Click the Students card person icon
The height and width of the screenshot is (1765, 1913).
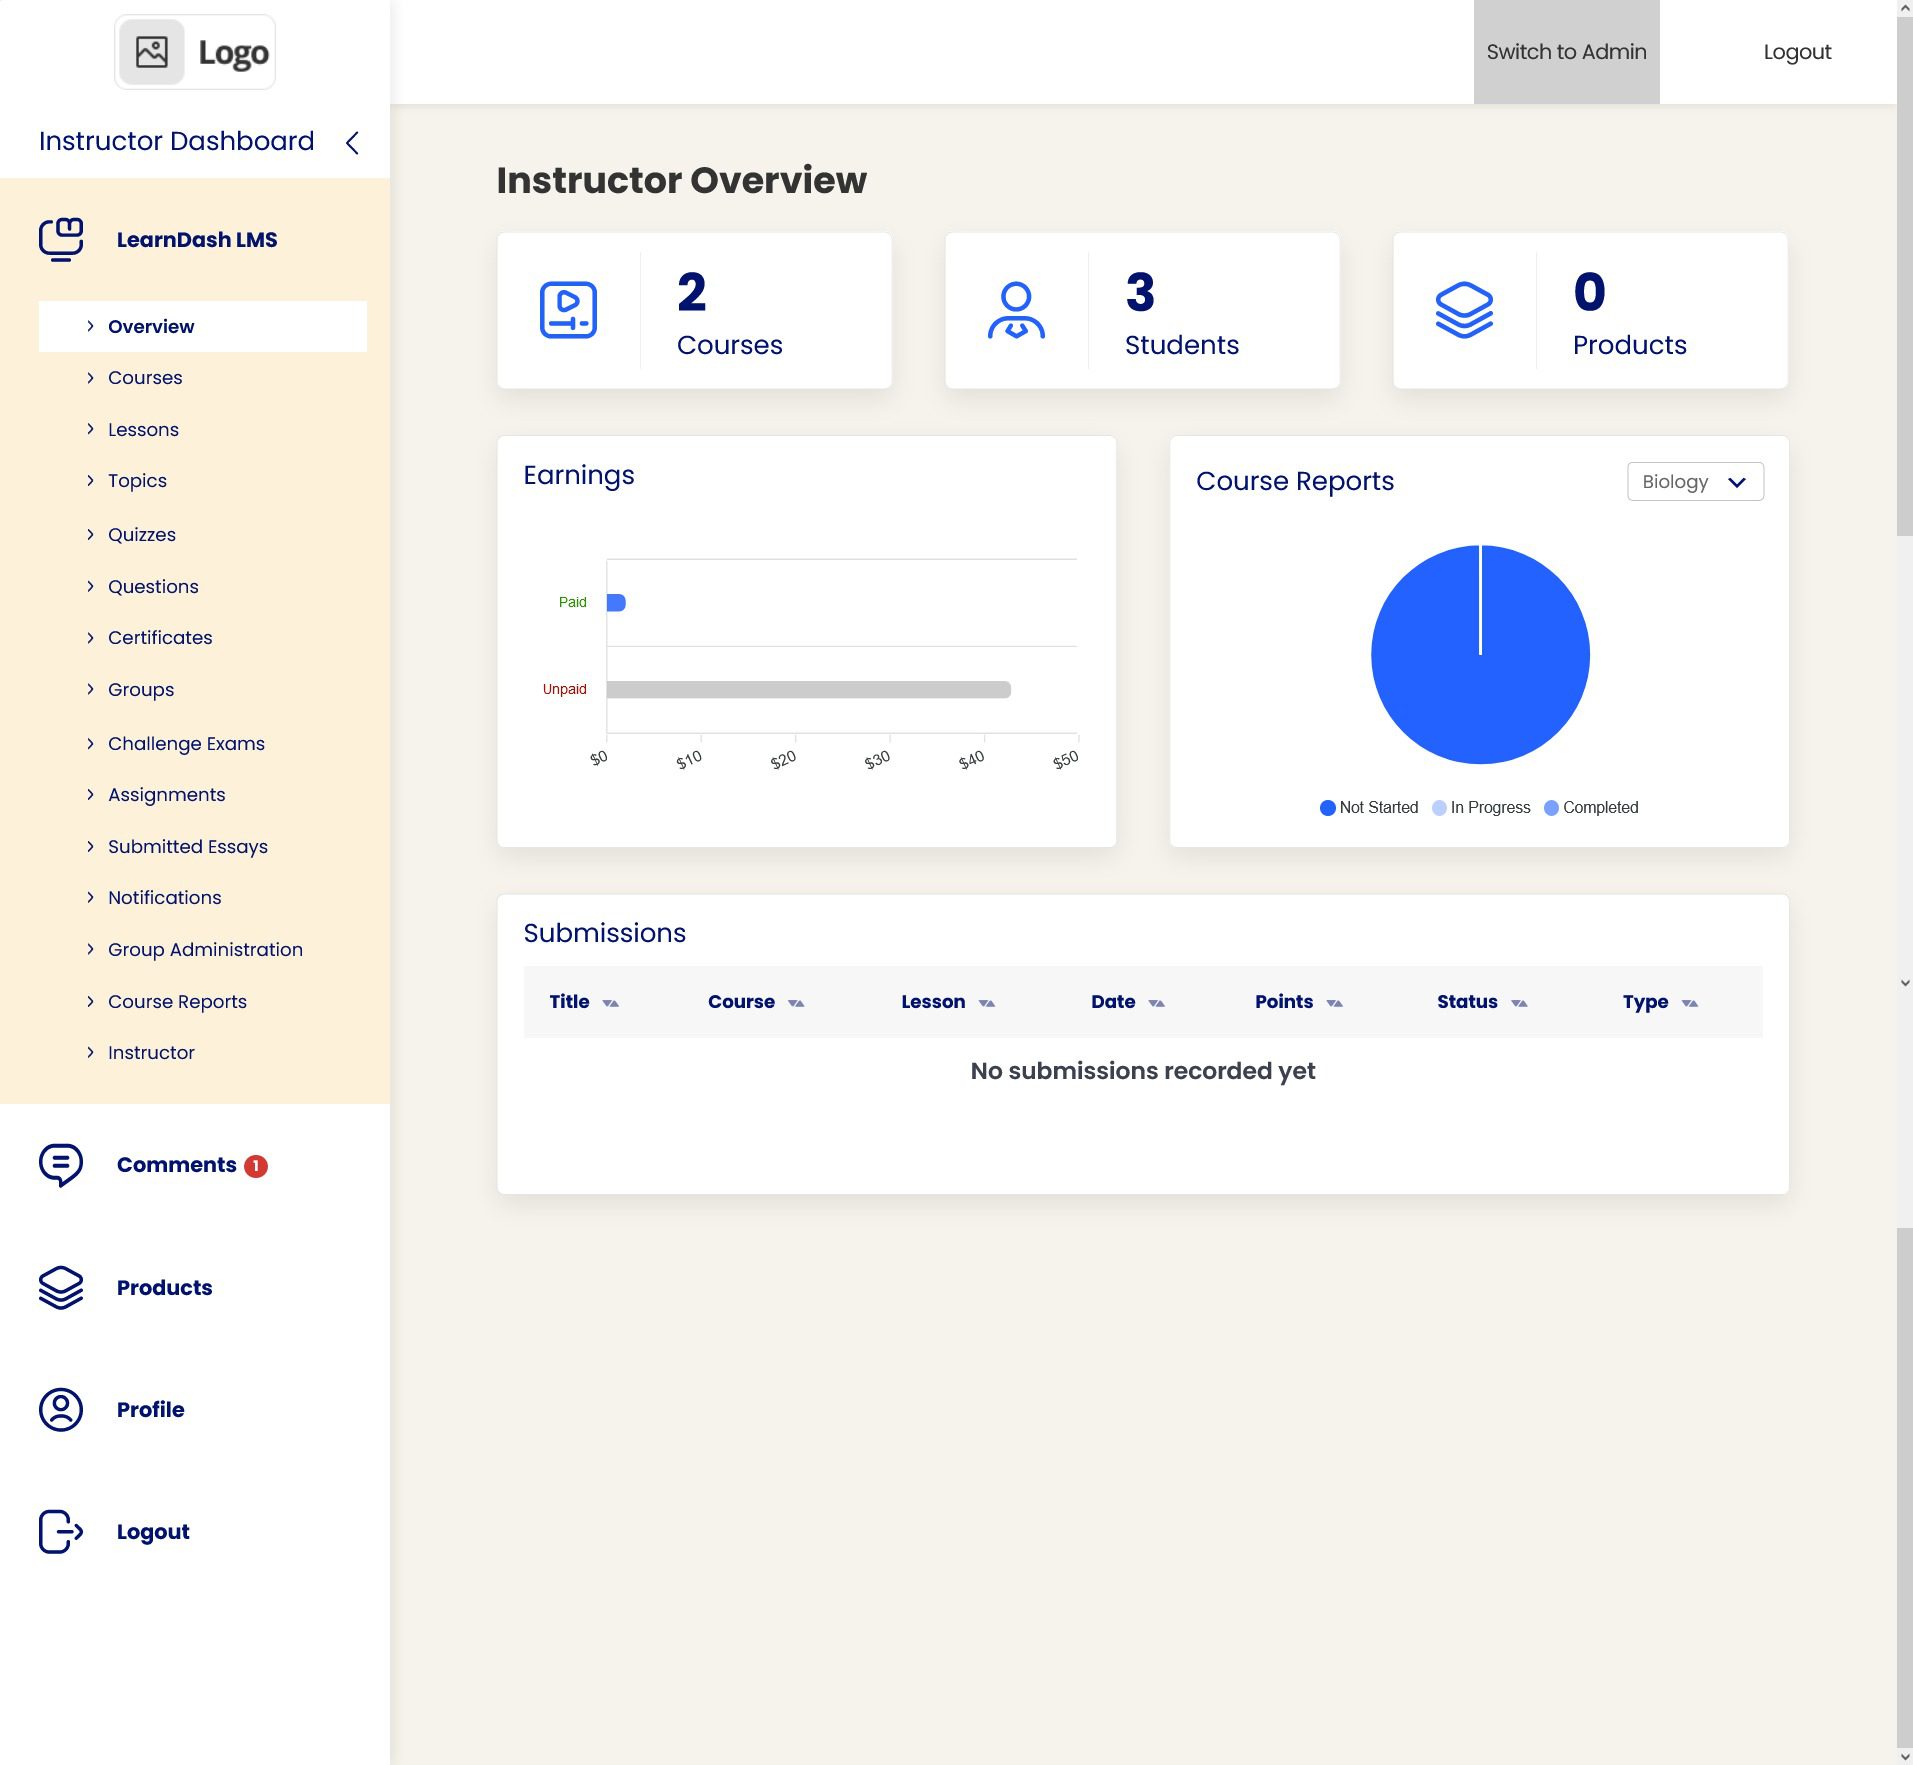tap(1016, 310)
